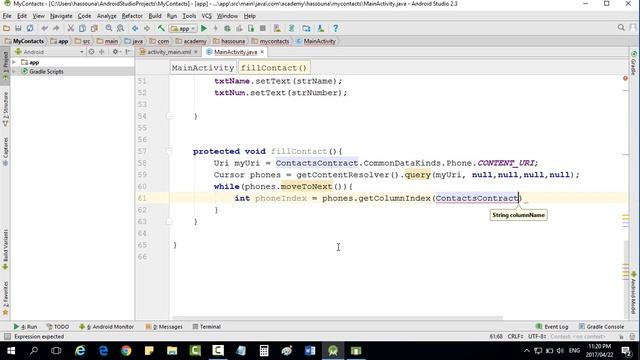This screenshot has height=360, width=640.
Task: Open the Gradle Console panel
Action: 601,327
